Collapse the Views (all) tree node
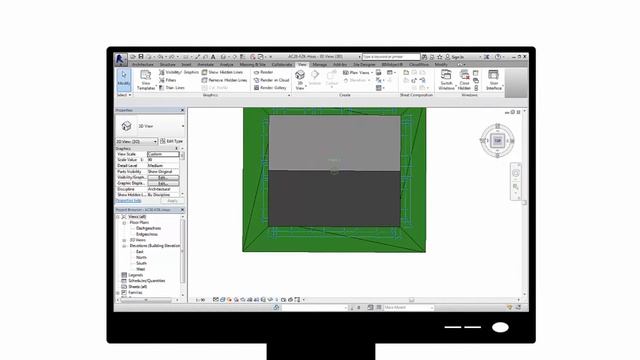 (118, 217)
